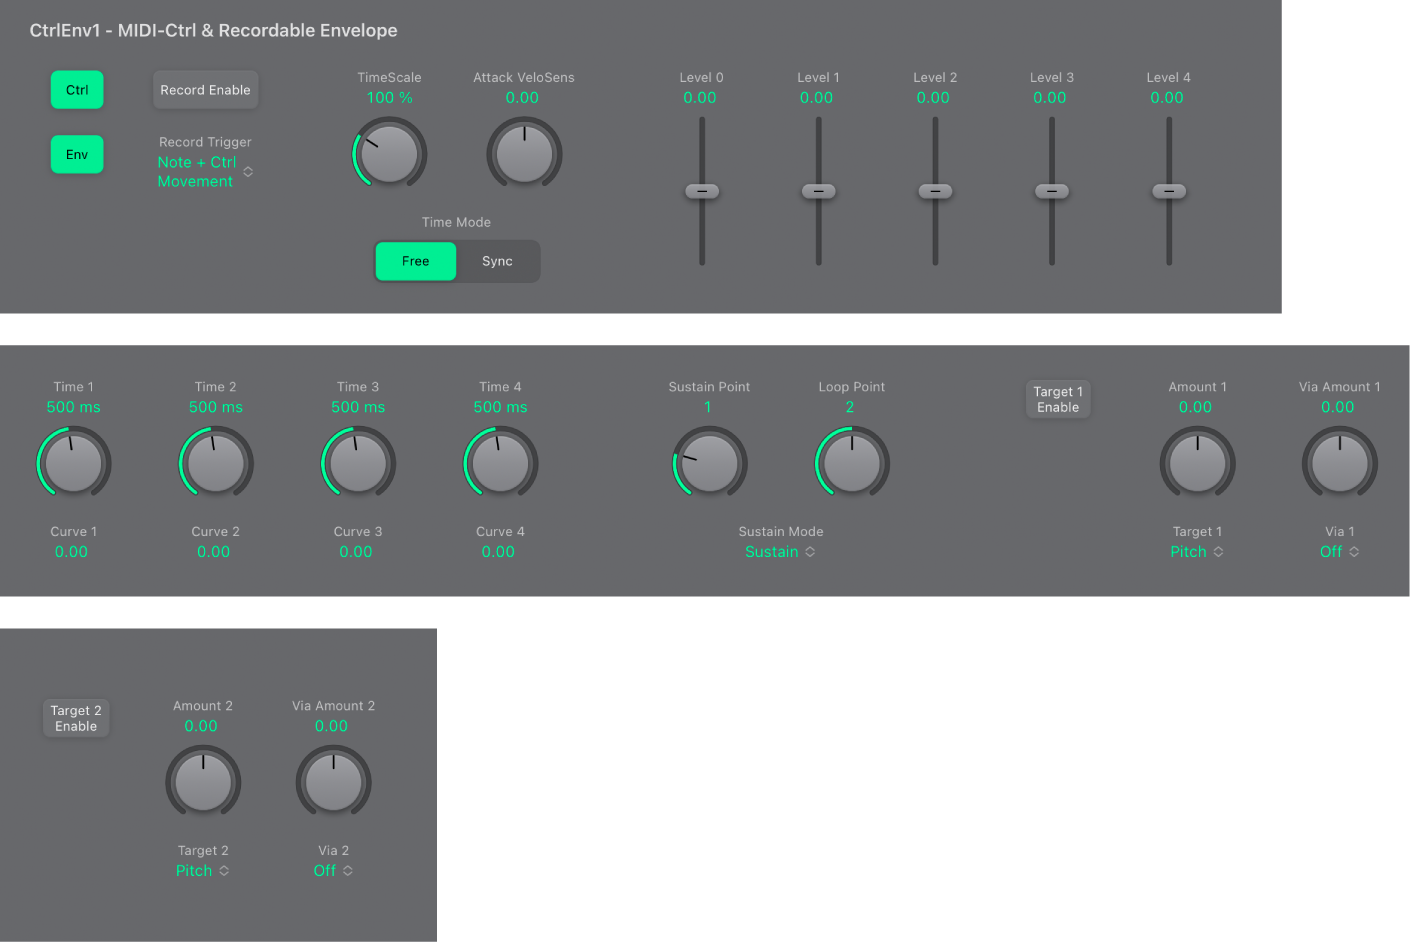
Task: Click the Time 1 knob
Action: click(74, 463)
